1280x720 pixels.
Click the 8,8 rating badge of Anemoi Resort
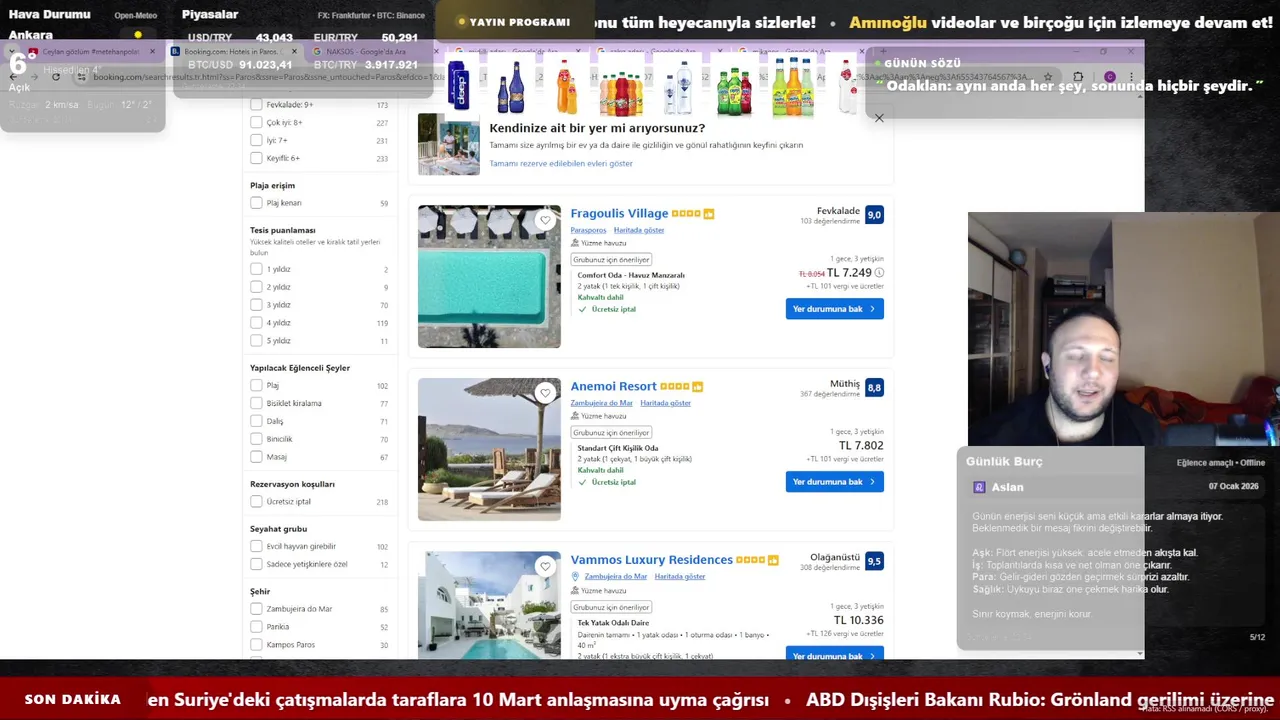point(874,388)
